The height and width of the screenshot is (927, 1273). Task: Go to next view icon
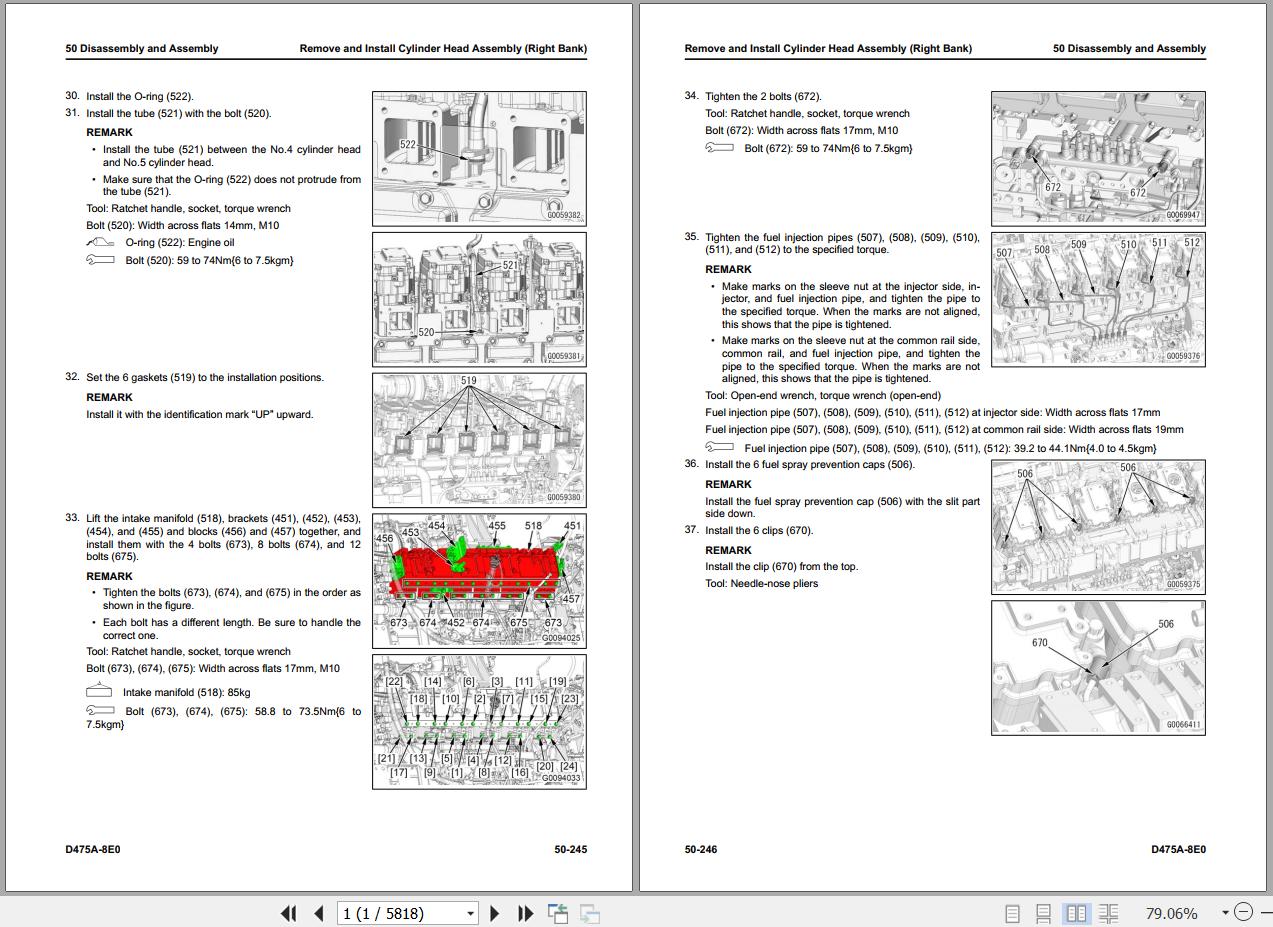coord(590,913)
